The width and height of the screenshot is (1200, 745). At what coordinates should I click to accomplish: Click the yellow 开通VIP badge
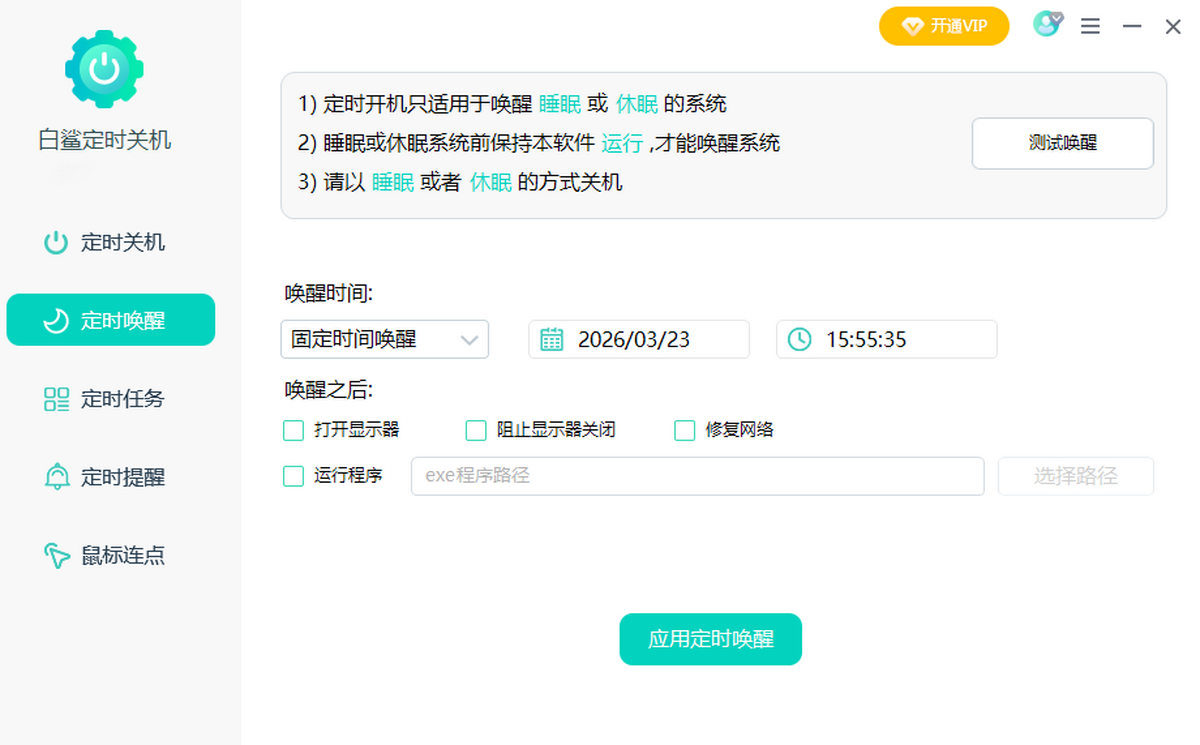tap(943, 26)
